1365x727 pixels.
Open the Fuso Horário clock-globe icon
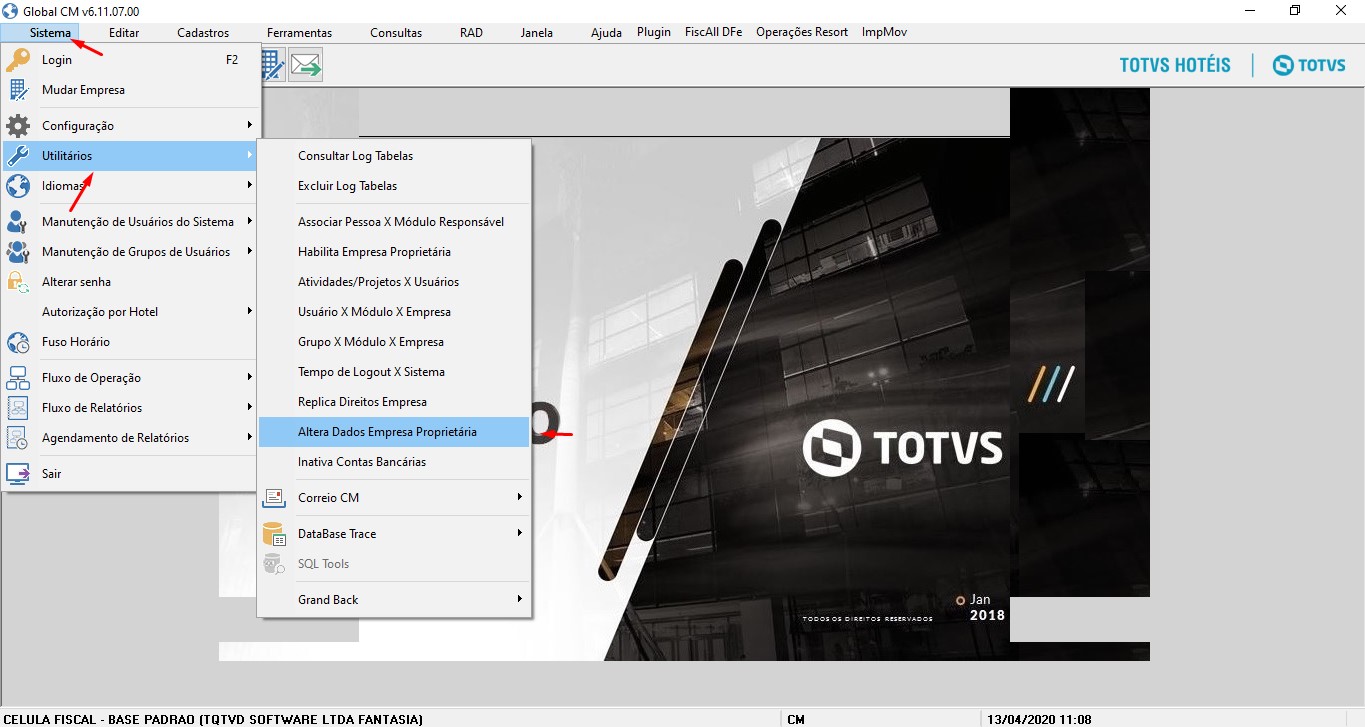pyautogui.click(x=18, y=342)
